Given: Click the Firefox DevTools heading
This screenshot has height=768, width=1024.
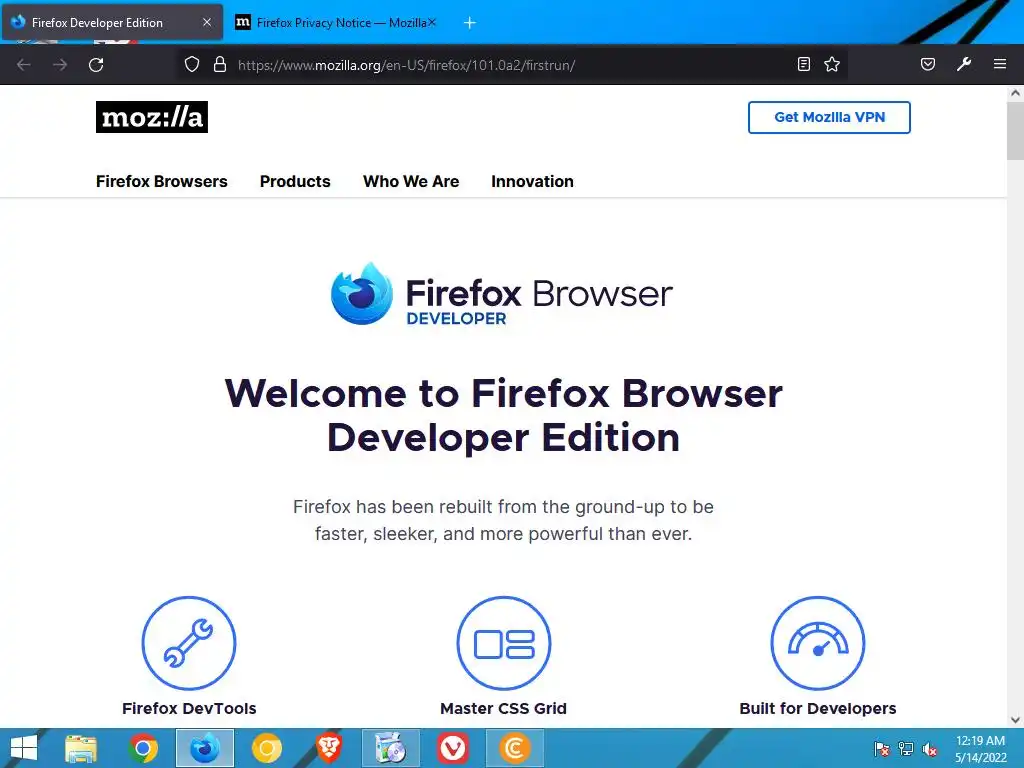Looking at the screenshot, I should [x=189, y=709].
